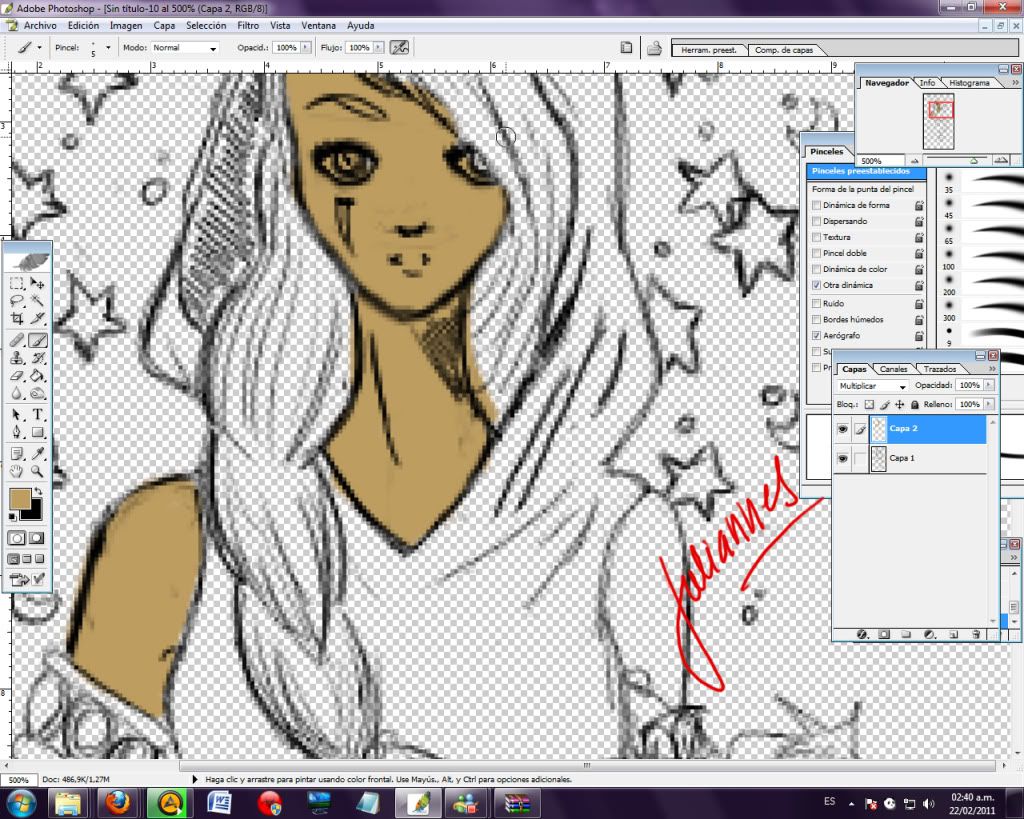Open layer Opacidad arrow in Capas
The image size is (1024, 819).
click(989, 385)
